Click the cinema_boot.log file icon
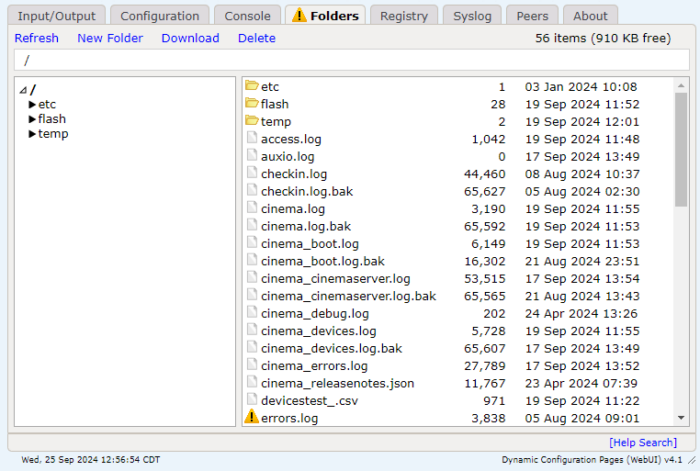Viewport: 700px width, 471px height. [x=252, y=242]
